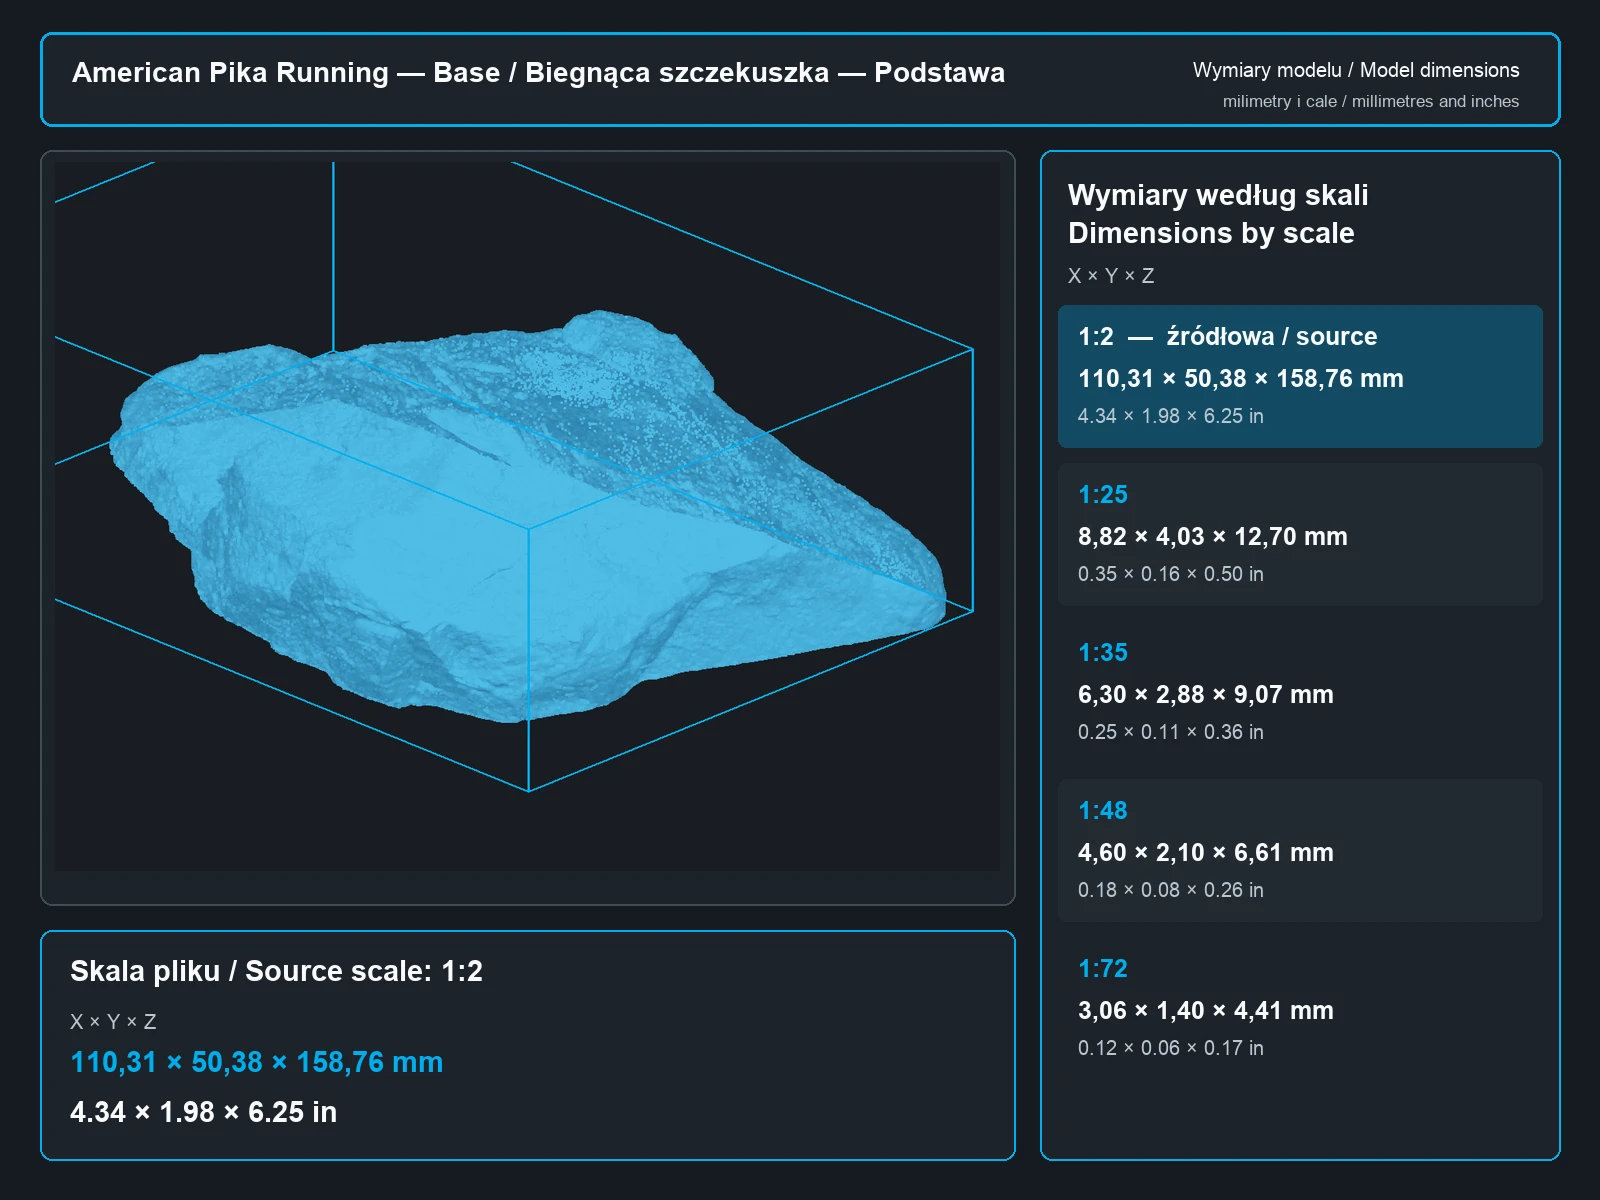The height and width of the screenshot is (1200, 1600).
Task: Select the 1:25 scale entry
Action: [1300, 534]
